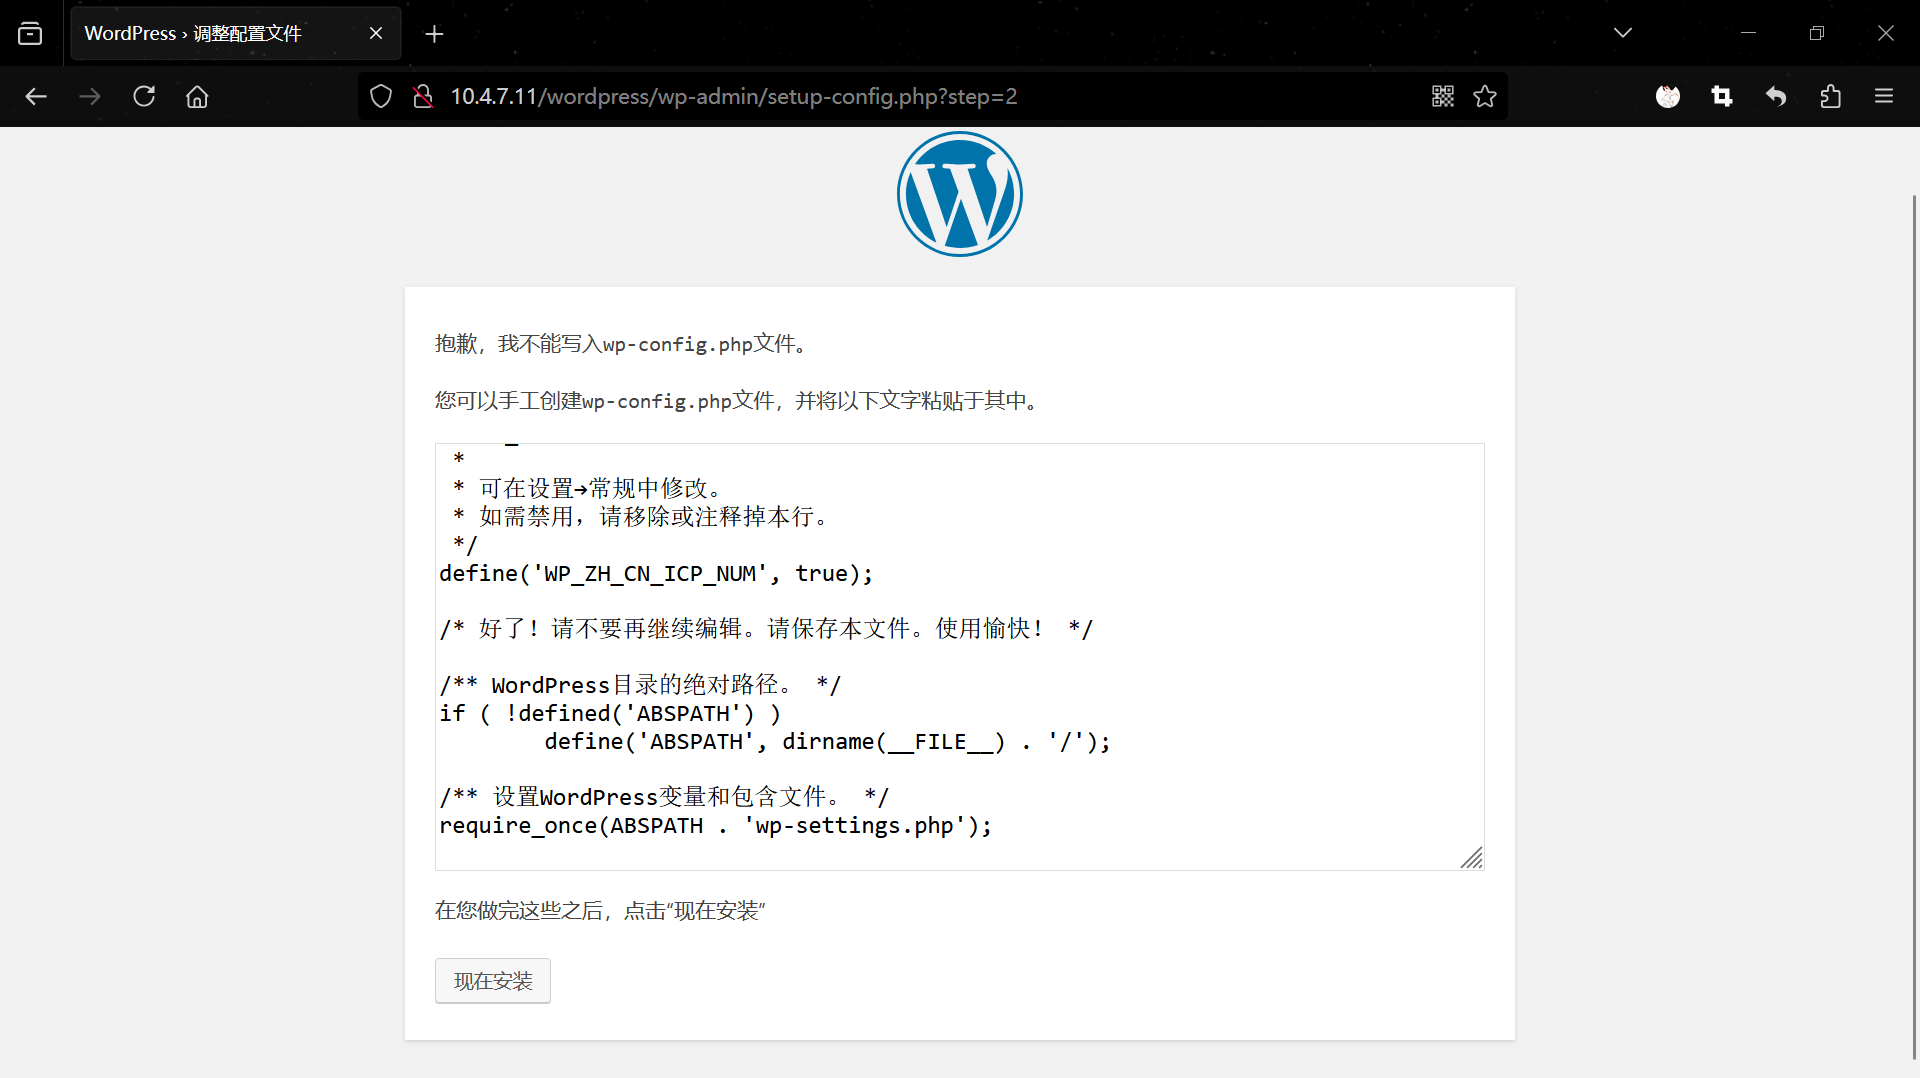Screen dimensions: 1920x1078
Task: Click the define('ABSPATH', dirname(__FILE__) . '/'); line
Action: click(x=827, y=741)
